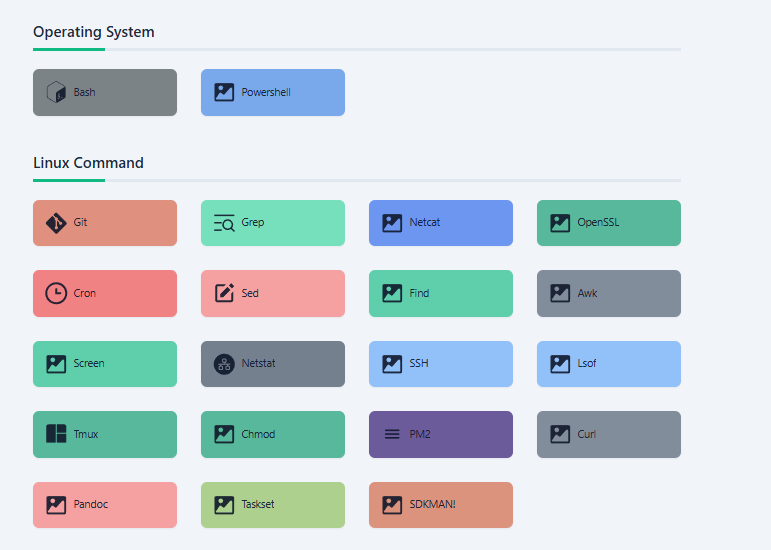The height and width of the screenshot is (550, 771).
Task: Go to the OpenSSL card
Action: pyautogui.click(x=609, y=223)
